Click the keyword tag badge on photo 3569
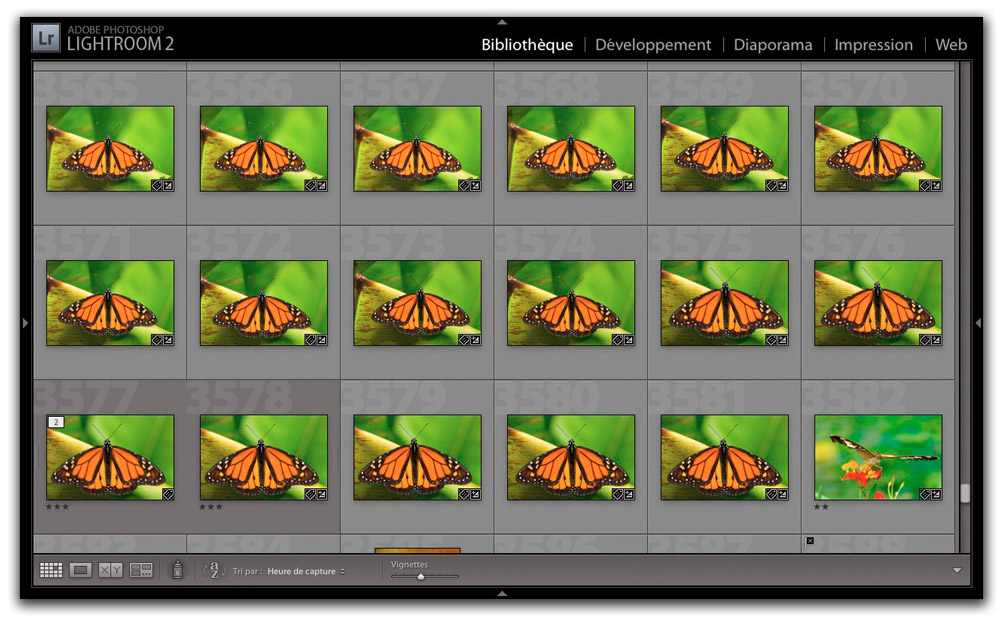The width and height of the screenshot is (1000, 622). (771, 186)
